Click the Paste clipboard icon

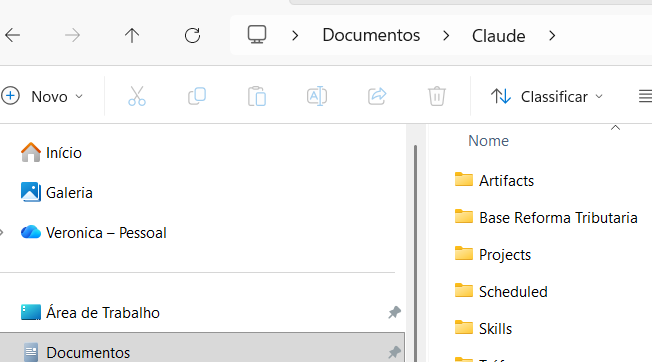257,96
